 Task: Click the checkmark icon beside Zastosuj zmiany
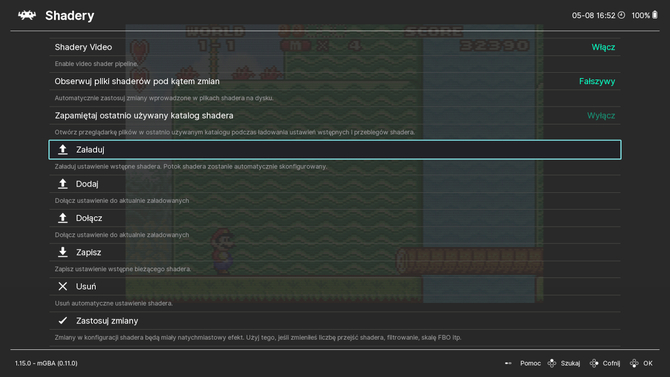63,321
